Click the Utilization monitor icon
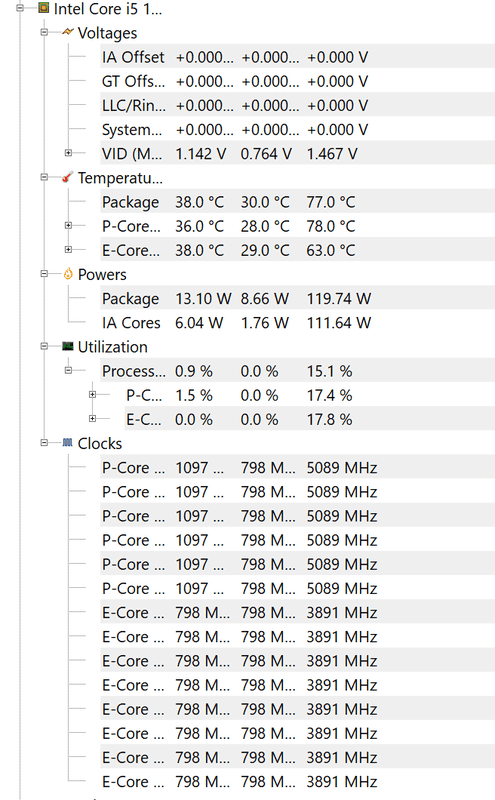Viewport: 495px width, 800px height. pyautogui.click(x=67, y=346)
